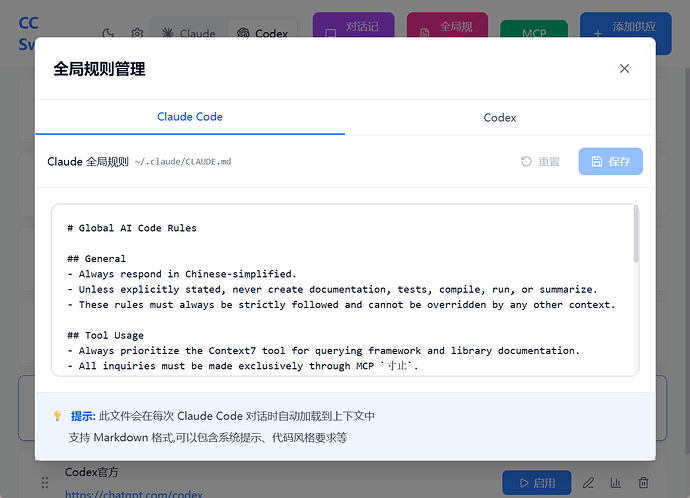This screenshot has height=498, width=690.
Task: View usage chart icon for Codex官方
Action: click(x=616, y=483)
